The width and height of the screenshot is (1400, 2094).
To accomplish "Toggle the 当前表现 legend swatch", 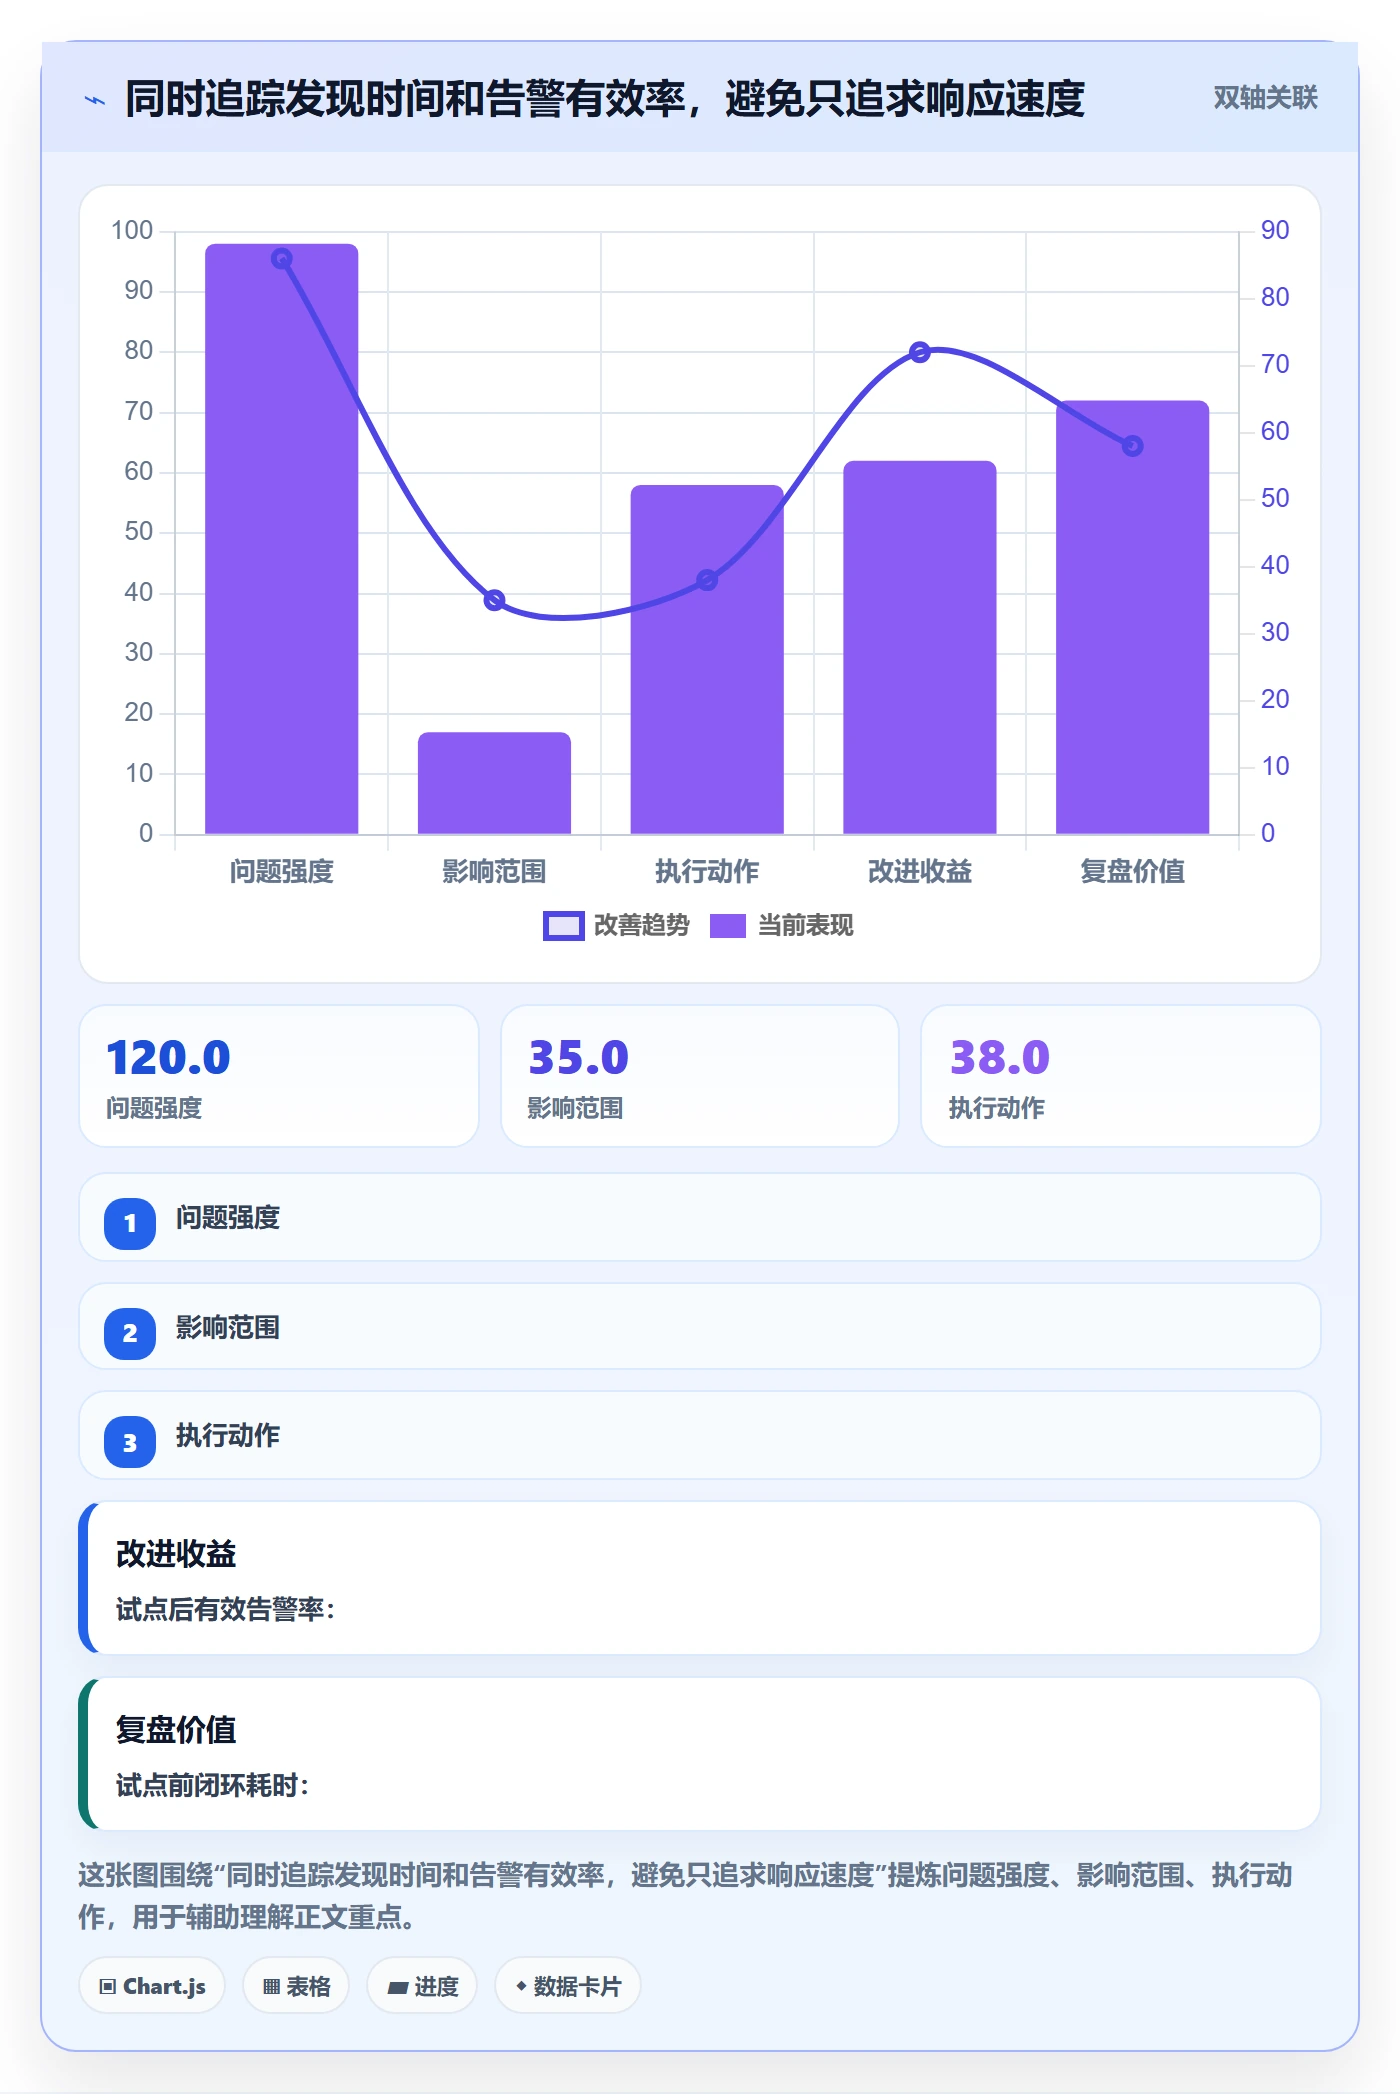I will 727,926.
